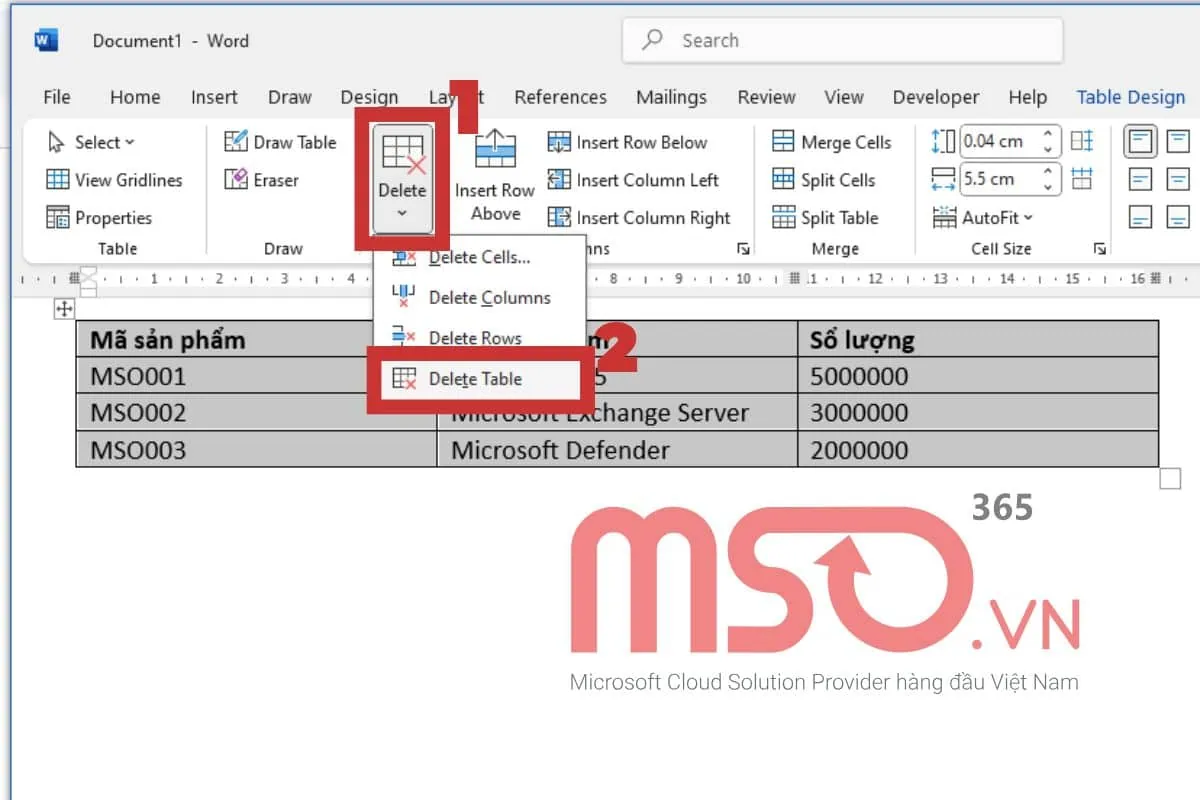1200x800 pixels.
Task: Select top-left cell alignment option
Action: click(x=1141, y=141)
